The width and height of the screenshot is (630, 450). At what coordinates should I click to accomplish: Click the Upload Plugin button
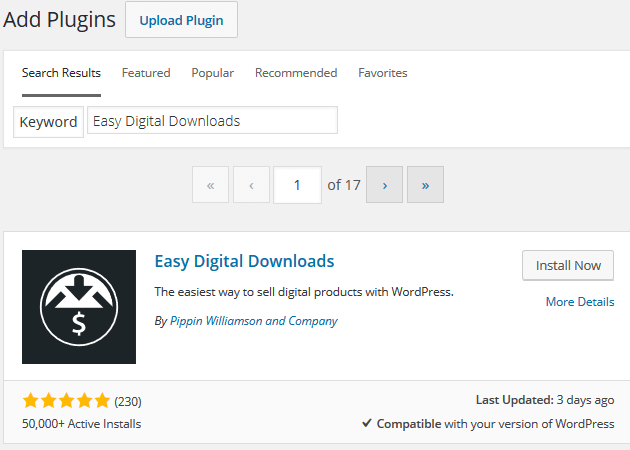click(x=181, y=20)
